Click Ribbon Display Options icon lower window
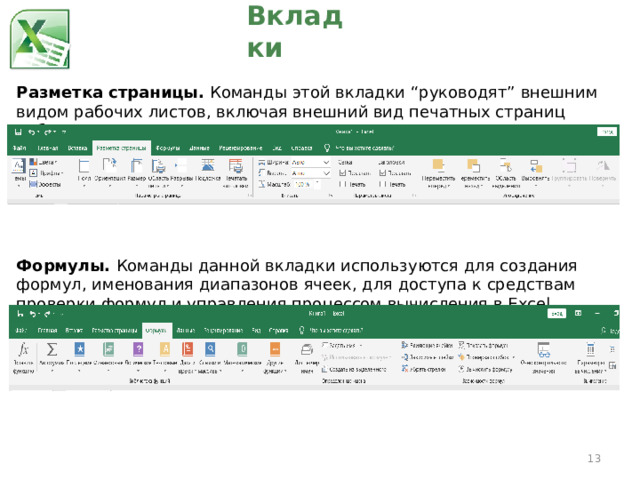 [x=578, y=313]
